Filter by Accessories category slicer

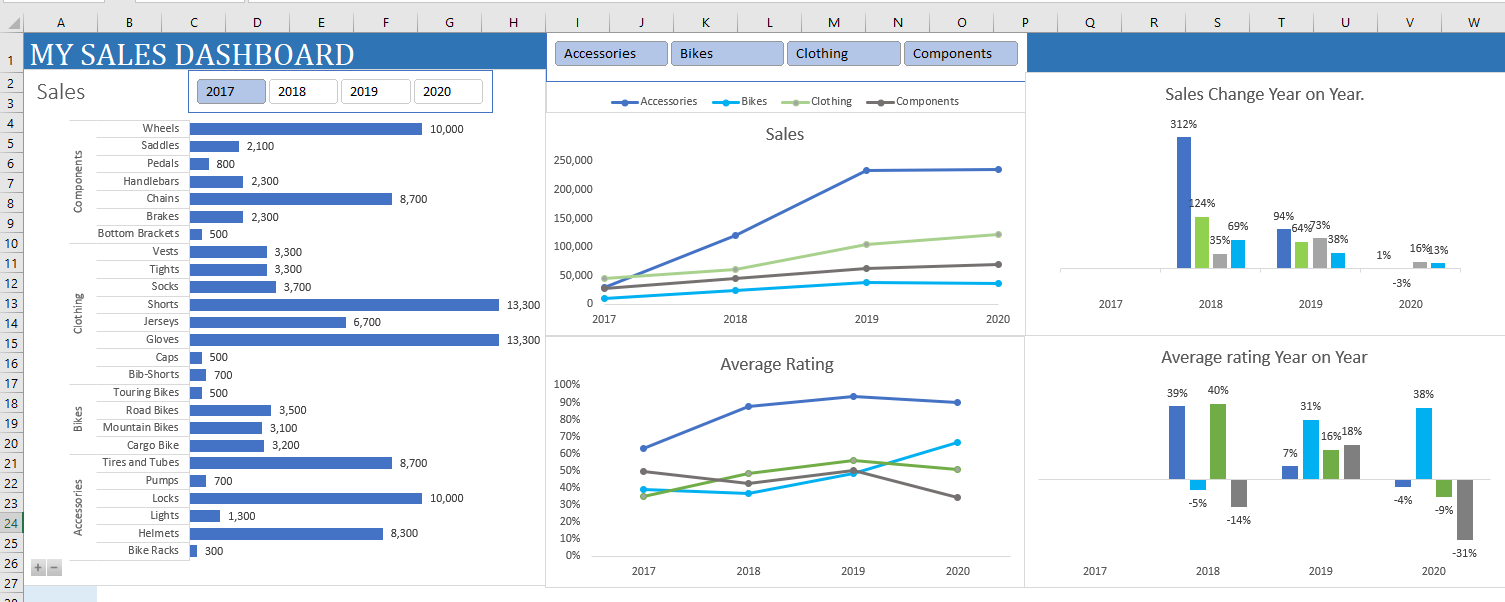tap(611, 54)
